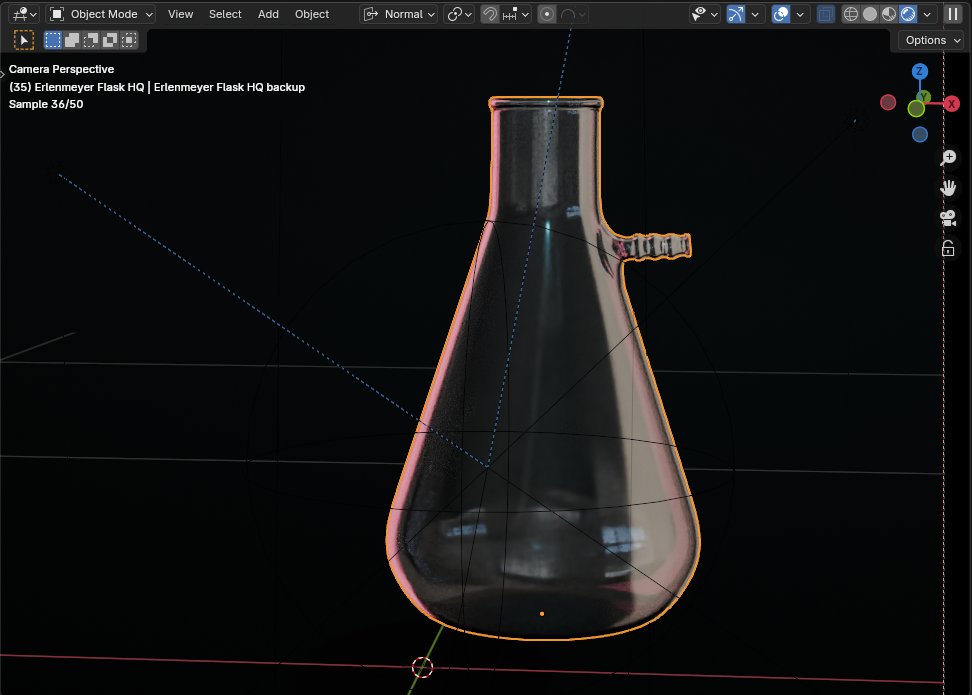Open the Object menu
This screenshot has width=972, height=695.
click(x=311, y=14)
